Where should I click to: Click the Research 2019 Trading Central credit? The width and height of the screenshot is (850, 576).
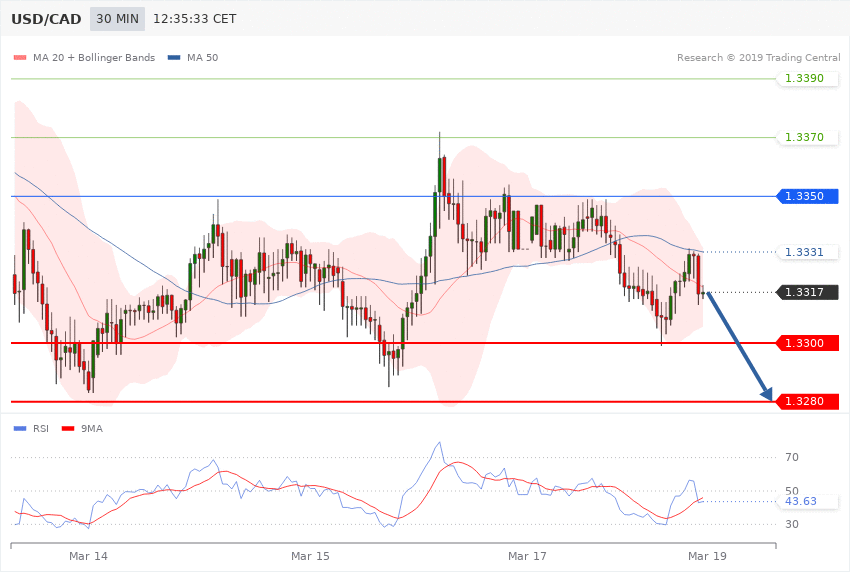758,57
